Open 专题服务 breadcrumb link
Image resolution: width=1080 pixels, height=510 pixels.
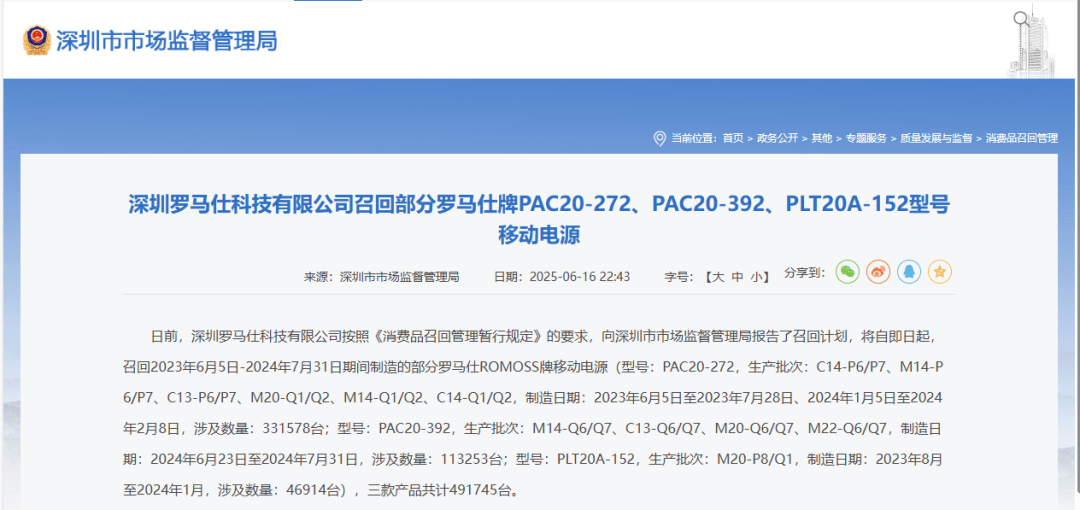866,139
